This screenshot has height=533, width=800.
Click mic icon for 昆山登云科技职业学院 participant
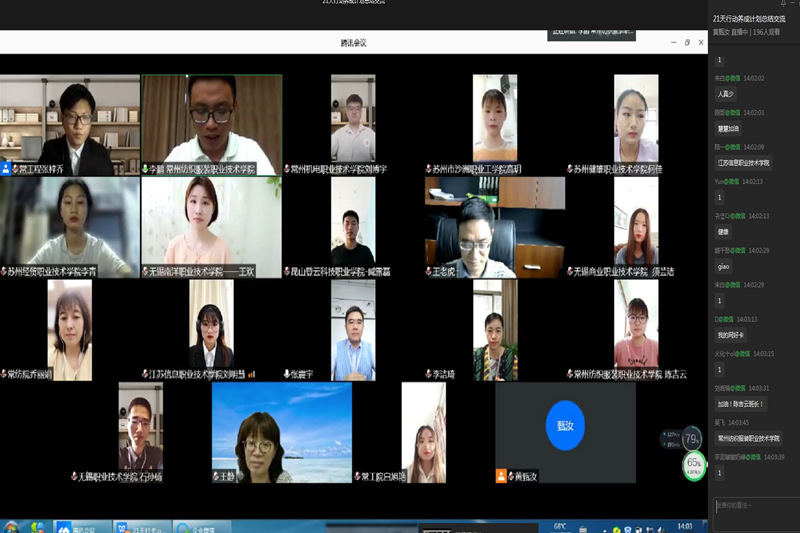point(287,271)
